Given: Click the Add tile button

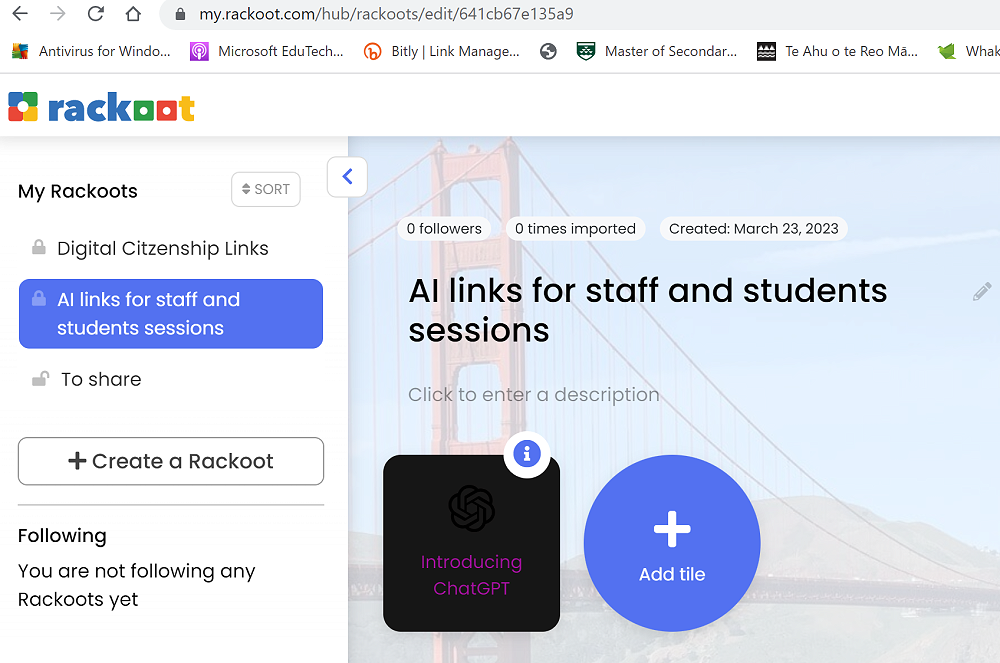Looking at the screenshot, I should point(672,543).
